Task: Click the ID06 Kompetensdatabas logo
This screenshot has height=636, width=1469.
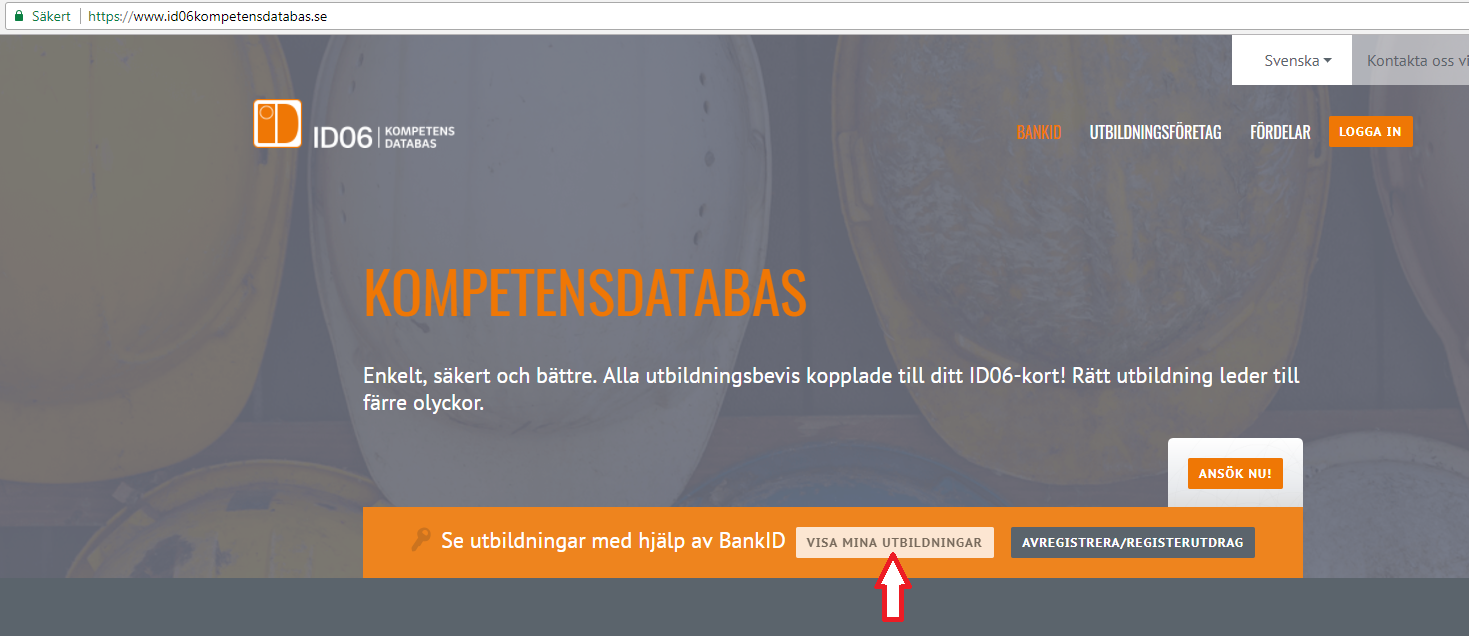Action: (x=352, y=125)
